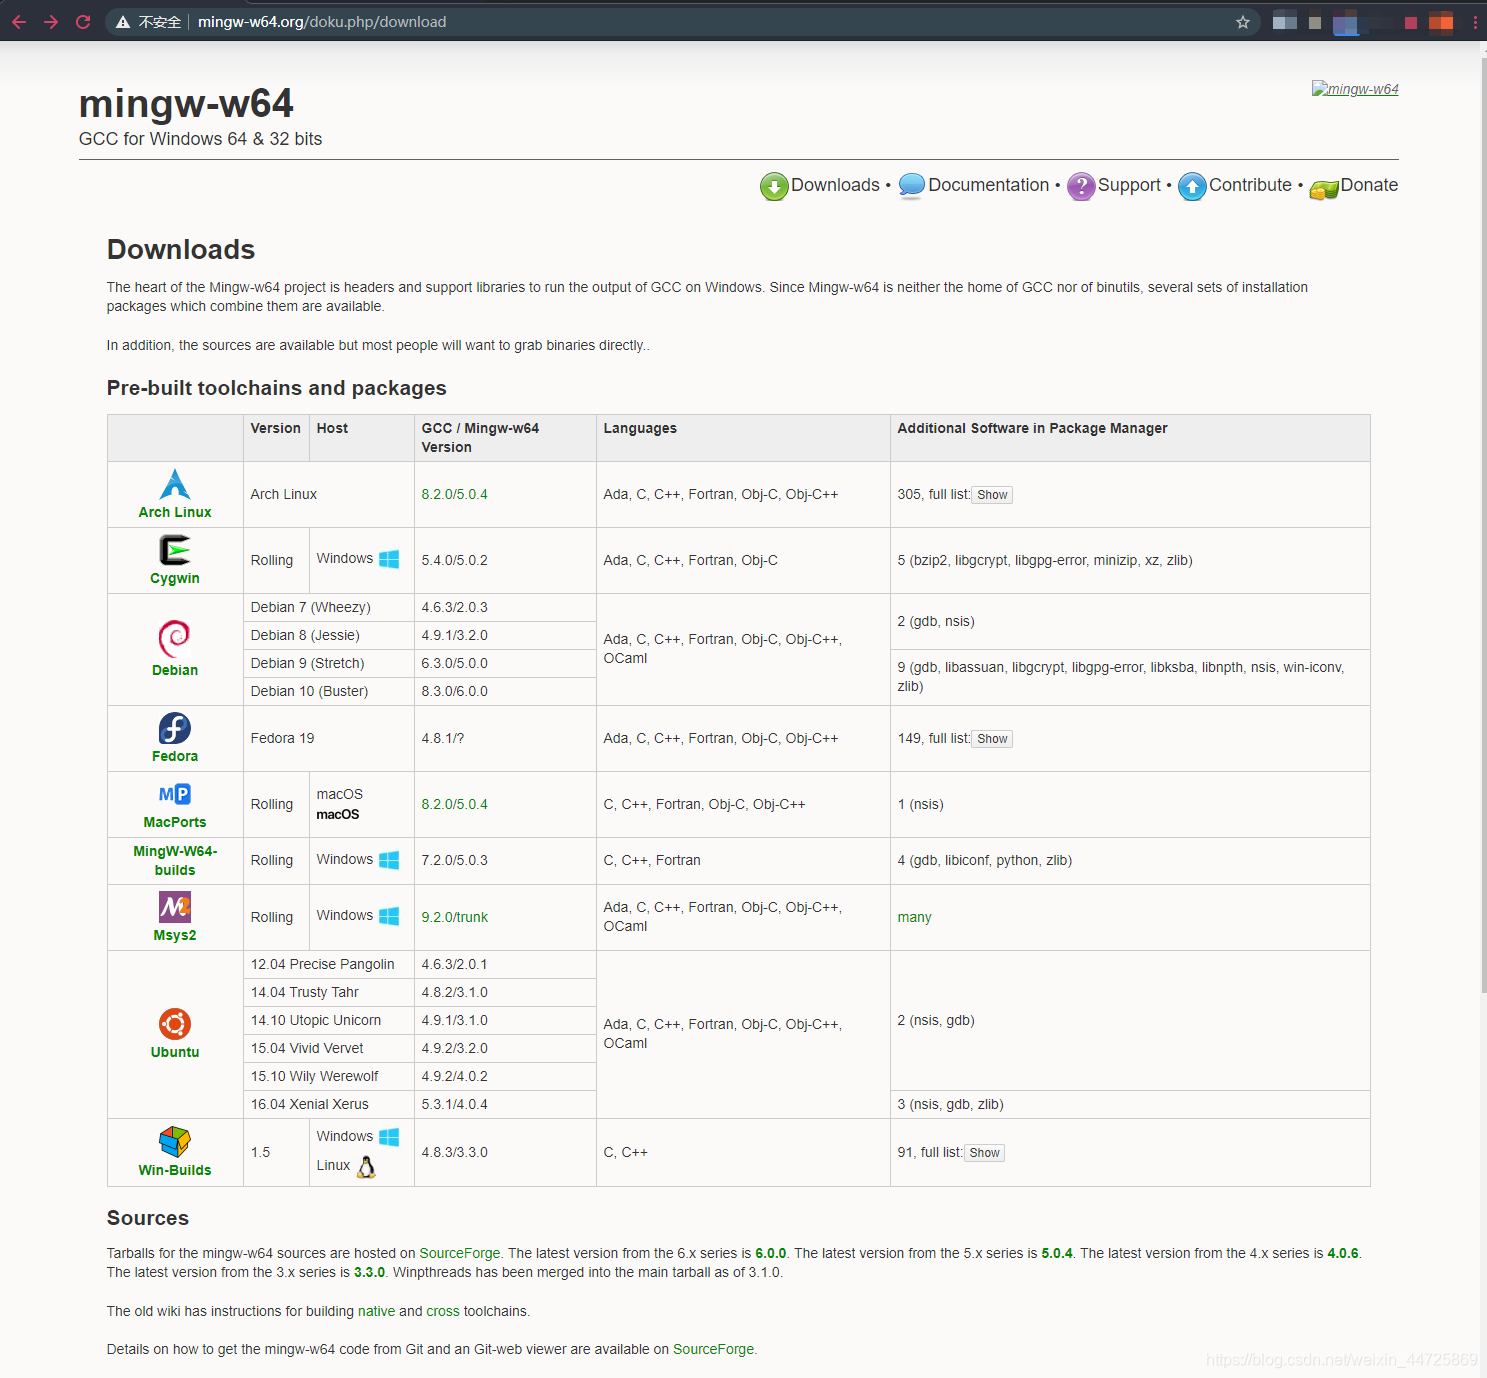
Task: Click the '16.04 Xenial Xerus' cell
Action: click(x=329, y=1104)
